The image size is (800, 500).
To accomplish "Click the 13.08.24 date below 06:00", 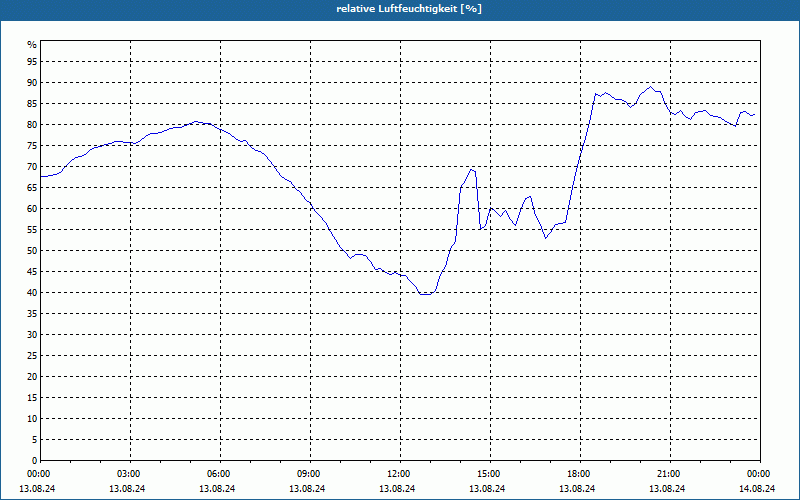I will click(x=217, y=489).
